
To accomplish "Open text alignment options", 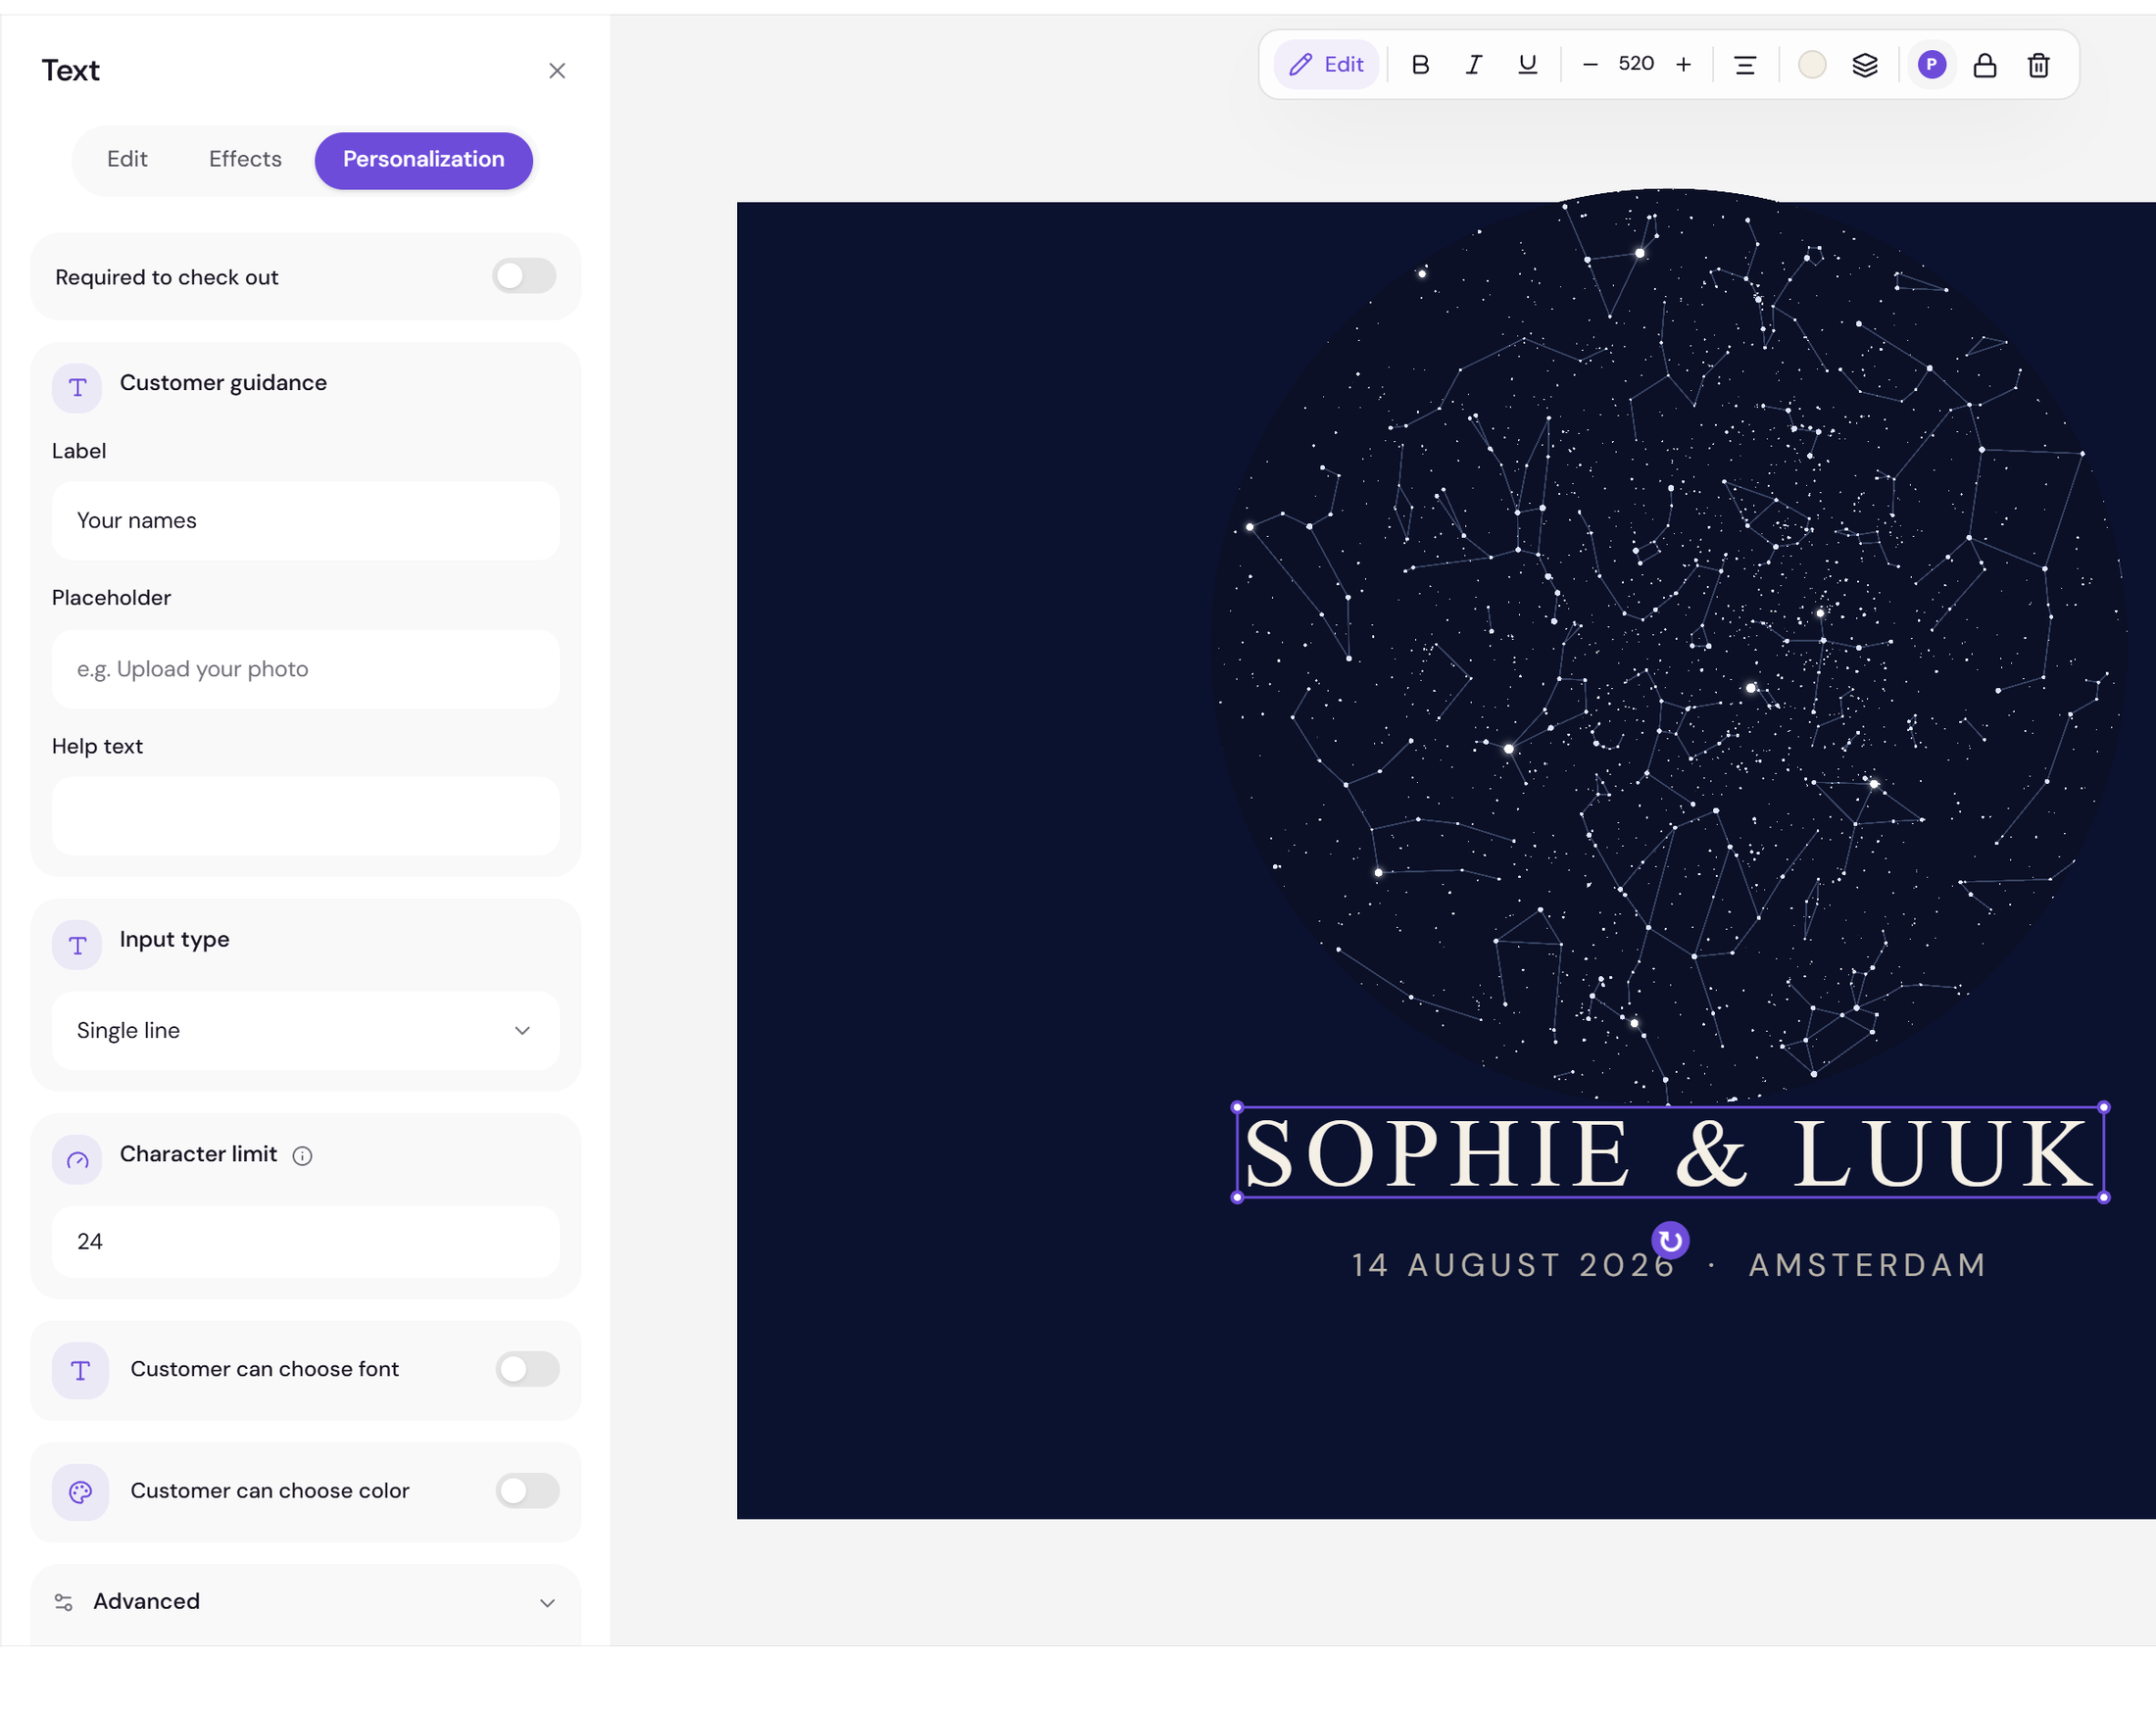I will (x=1745, y=65).
